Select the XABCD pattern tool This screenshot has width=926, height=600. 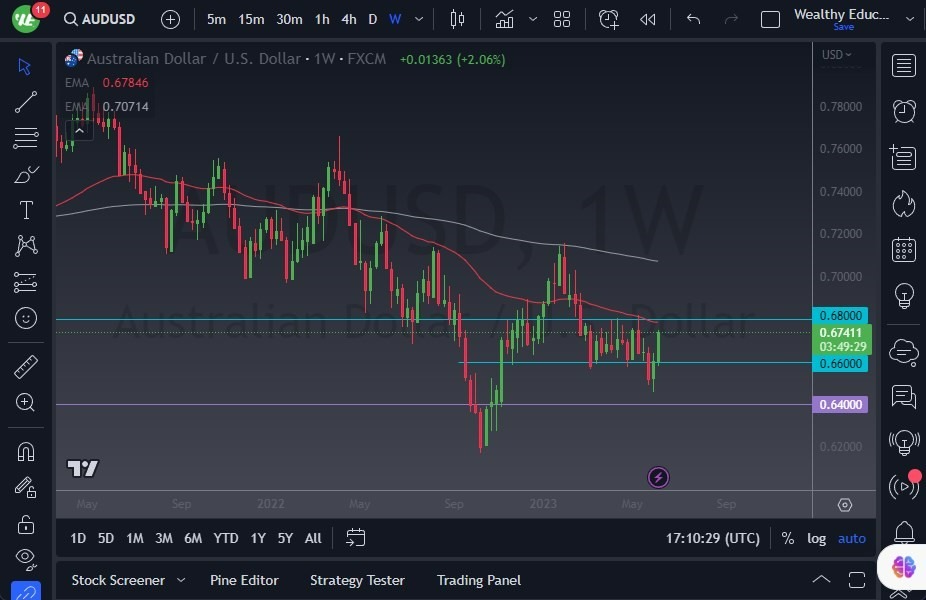(26, 246)
